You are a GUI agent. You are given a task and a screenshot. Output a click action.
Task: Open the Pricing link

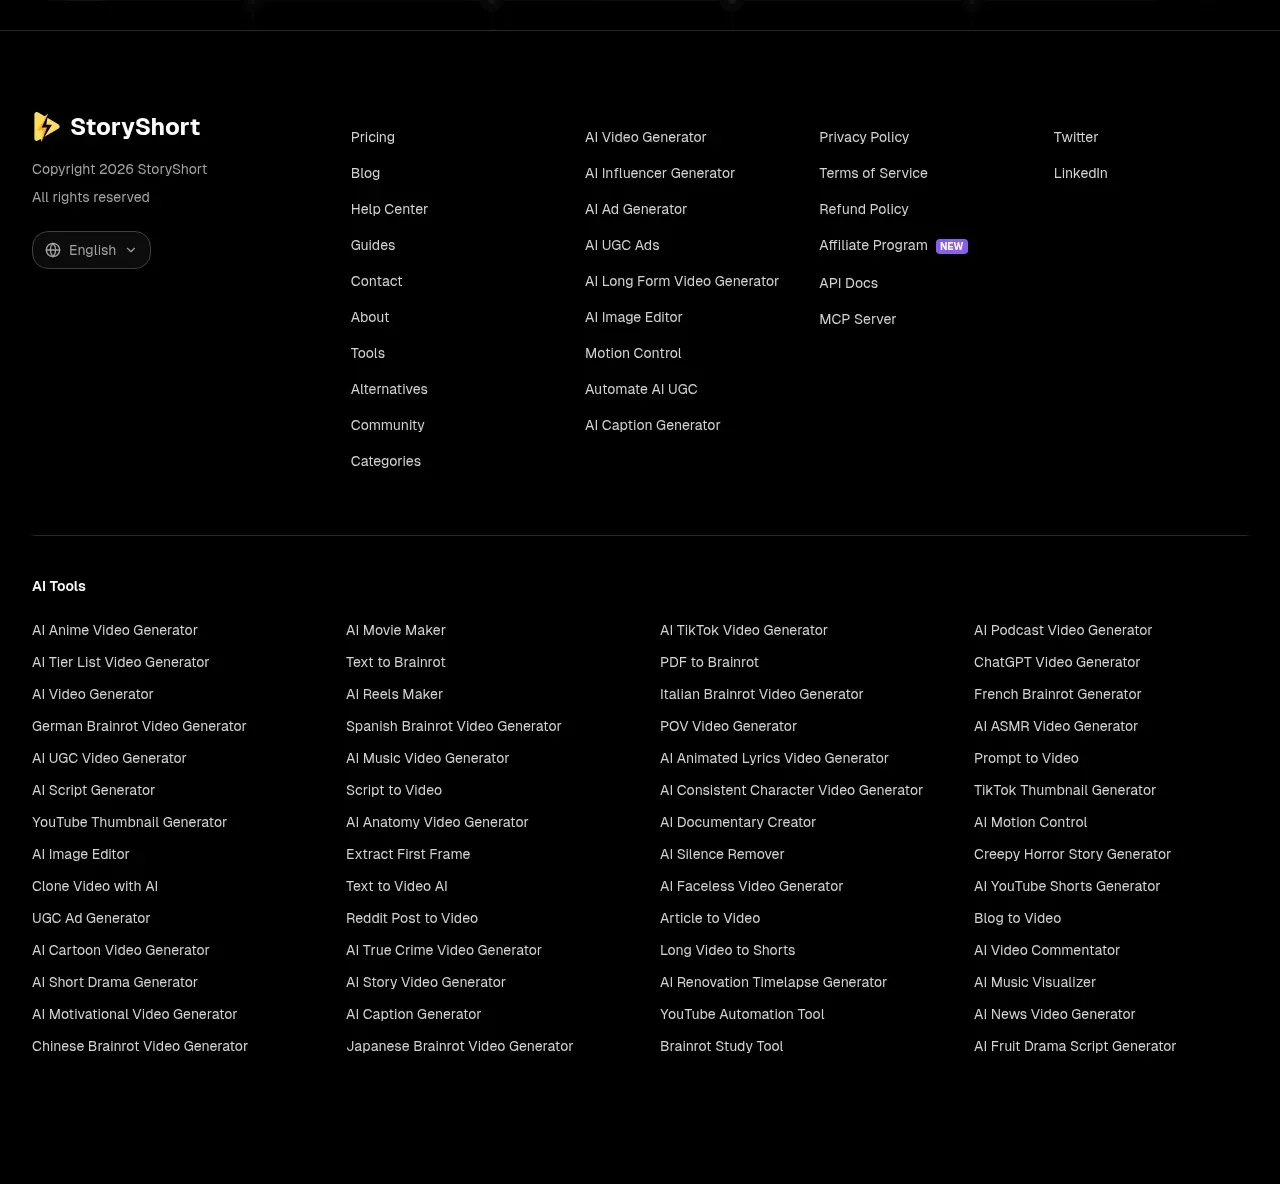(373, 137)
